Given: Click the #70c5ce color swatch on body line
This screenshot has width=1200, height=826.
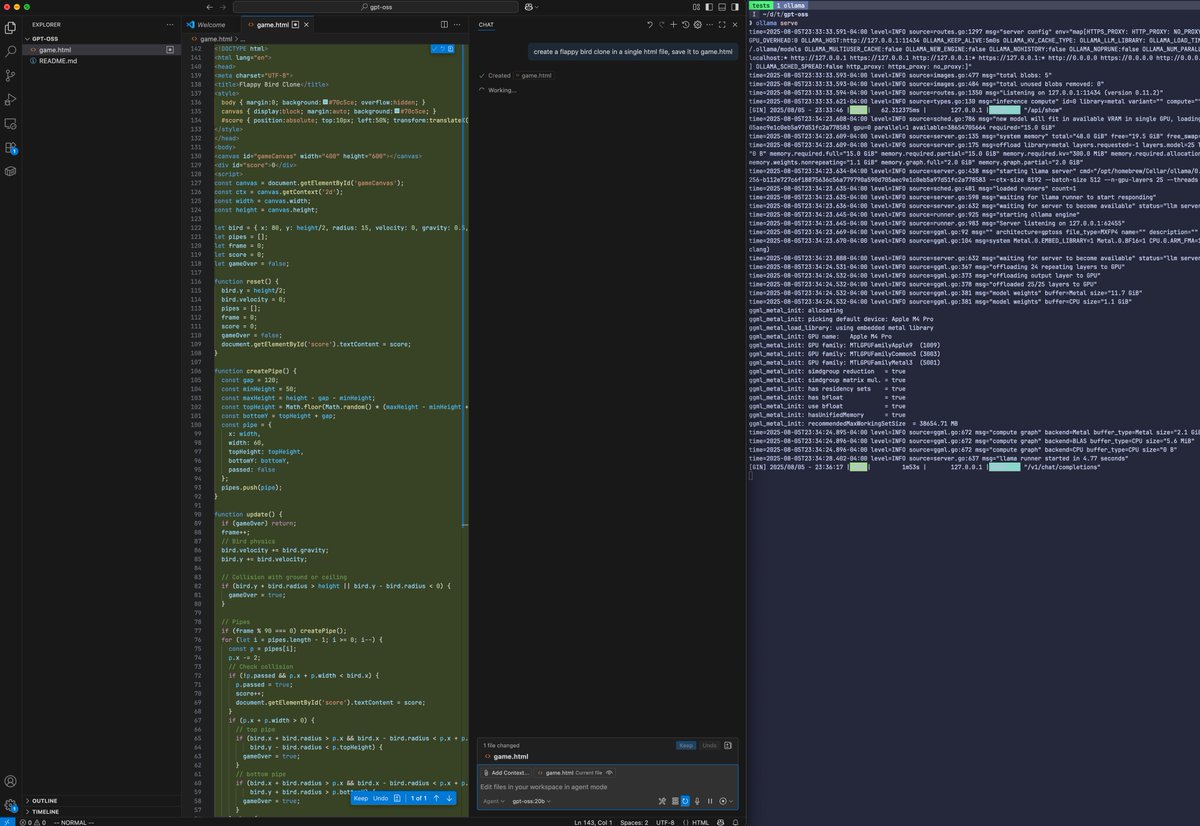Looking at the screenshot, I should 326,103.
